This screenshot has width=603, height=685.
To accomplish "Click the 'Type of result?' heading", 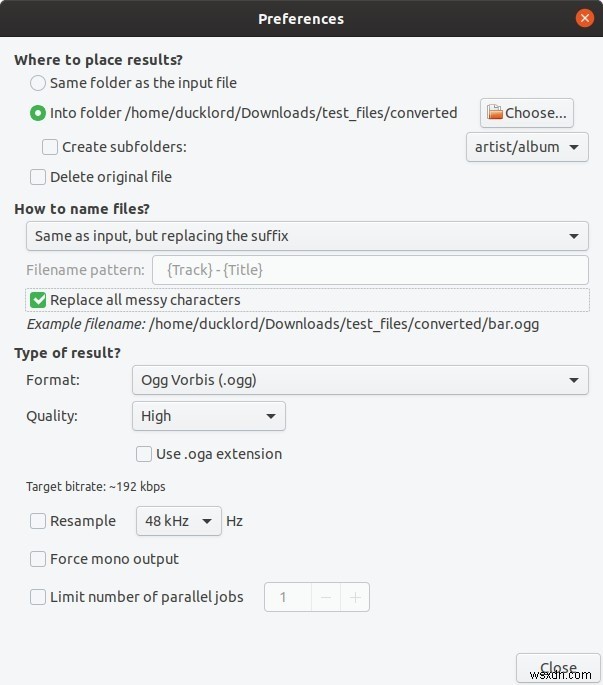I will [67, 353].
